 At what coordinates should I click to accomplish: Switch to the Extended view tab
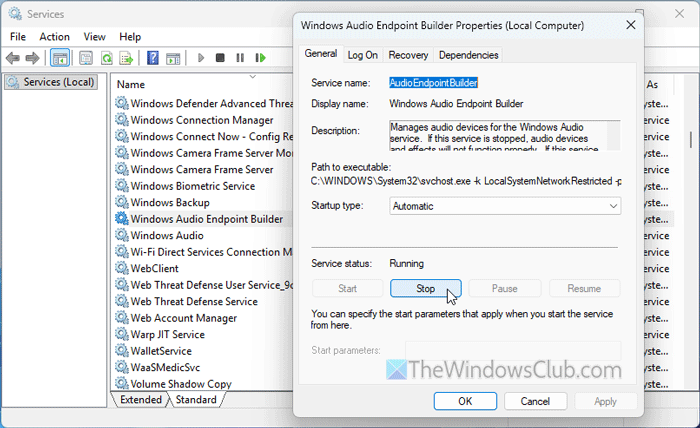point(141,399)
